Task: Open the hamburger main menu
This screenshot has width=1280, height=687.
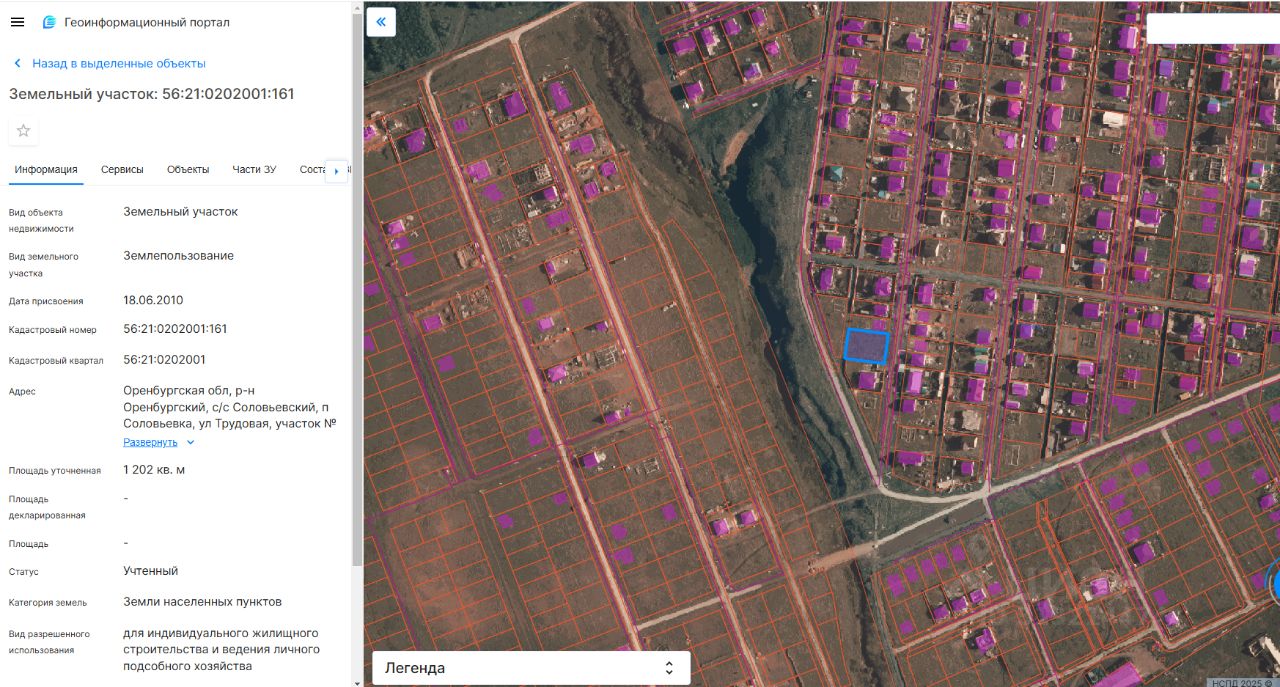Action: point(17,22)
